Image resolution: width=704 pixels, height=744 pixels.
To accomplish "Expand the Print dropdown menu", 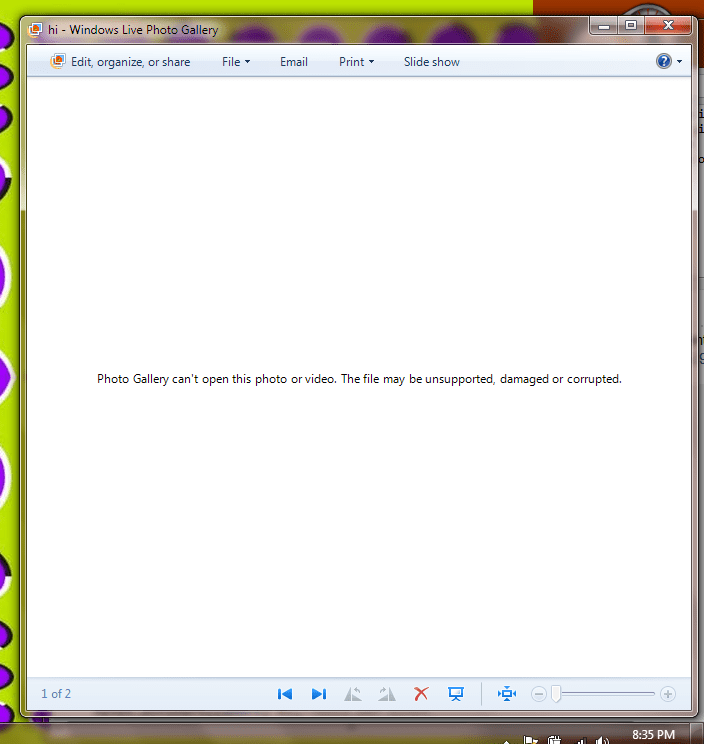I will 356,62.
